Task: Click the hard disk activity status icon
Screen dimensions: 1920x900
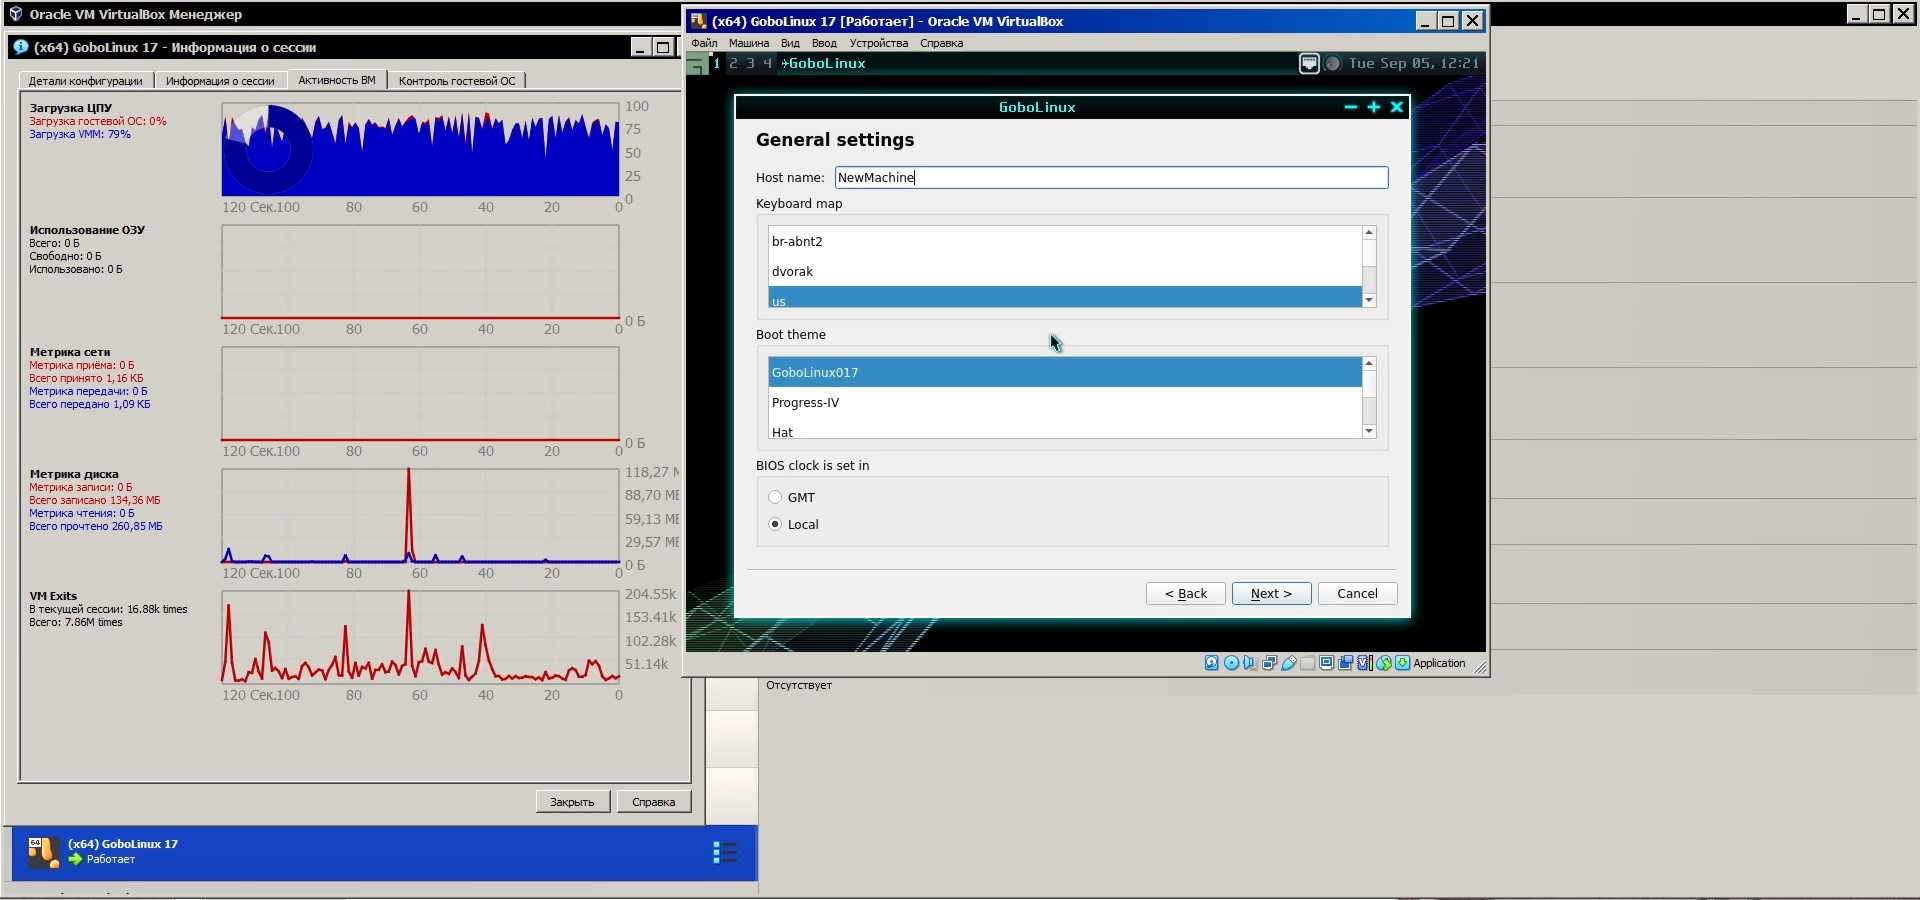Action: pyautogui.click(x=1211, y=663)
